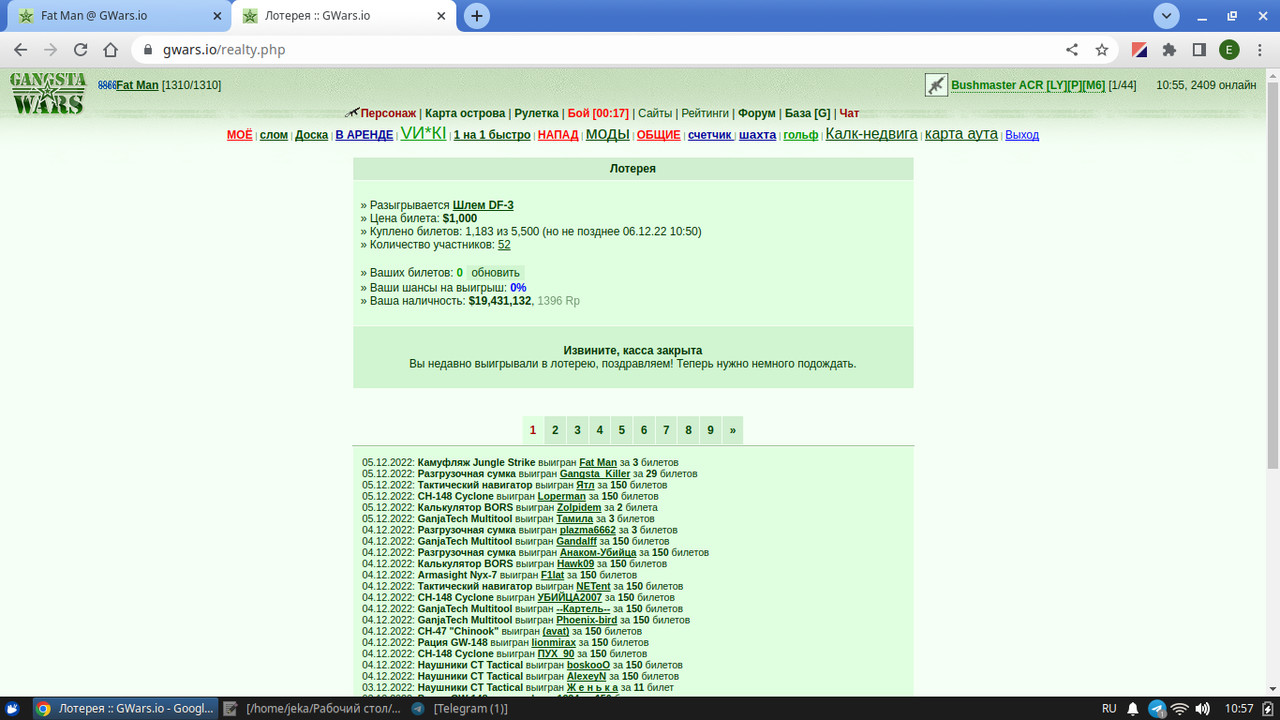Image resolution: width=1280 pixels, height=720 pixels.
Task: Open Gangsta_Killer player profile
Action: click(595, 474)
